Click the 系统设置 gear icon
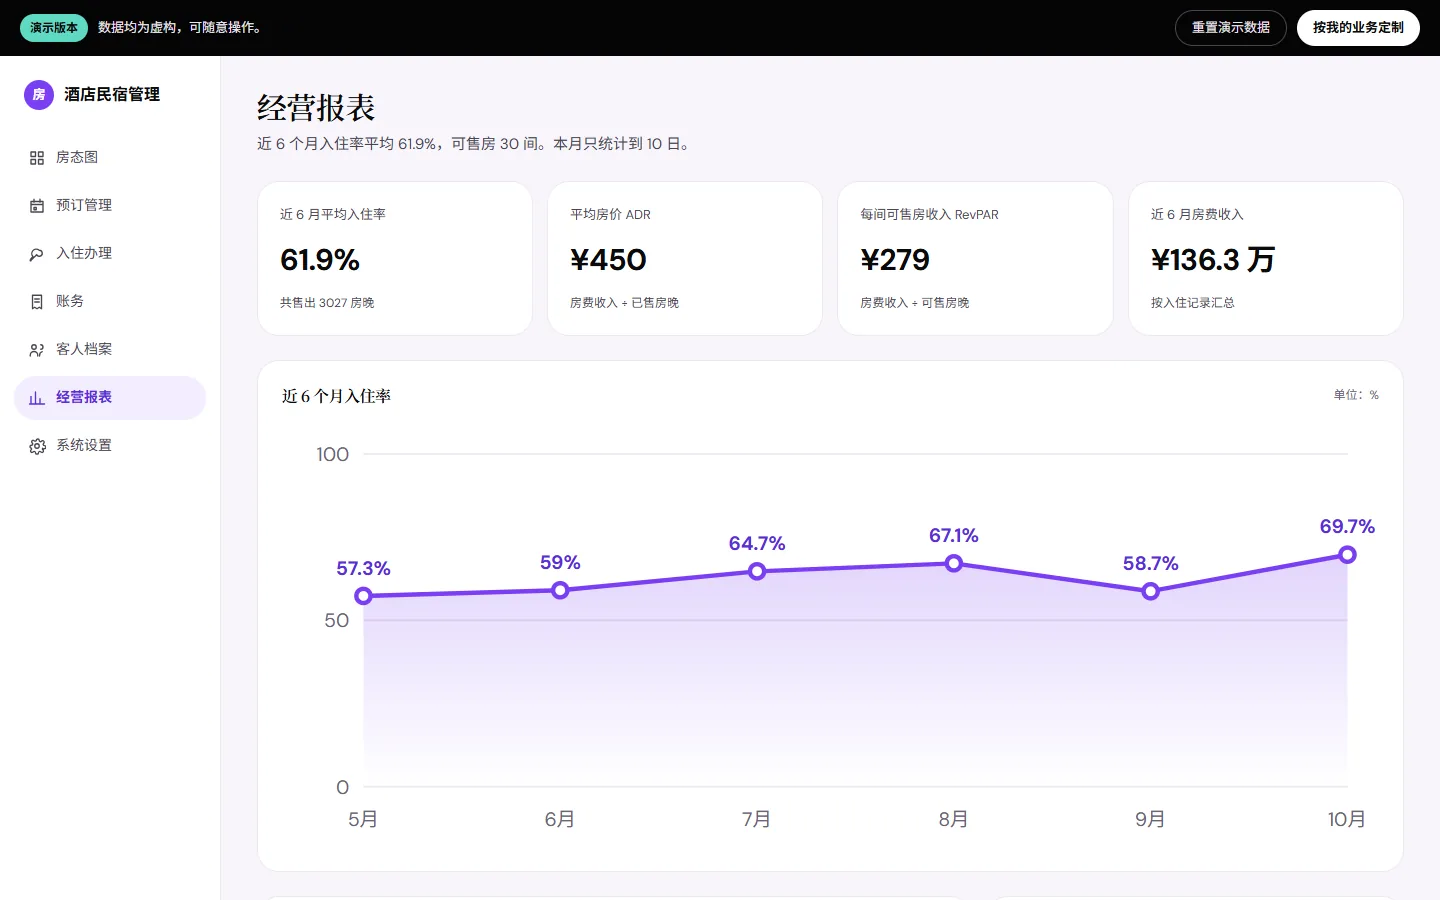The image size is (1440, 900). pos(37,446)
